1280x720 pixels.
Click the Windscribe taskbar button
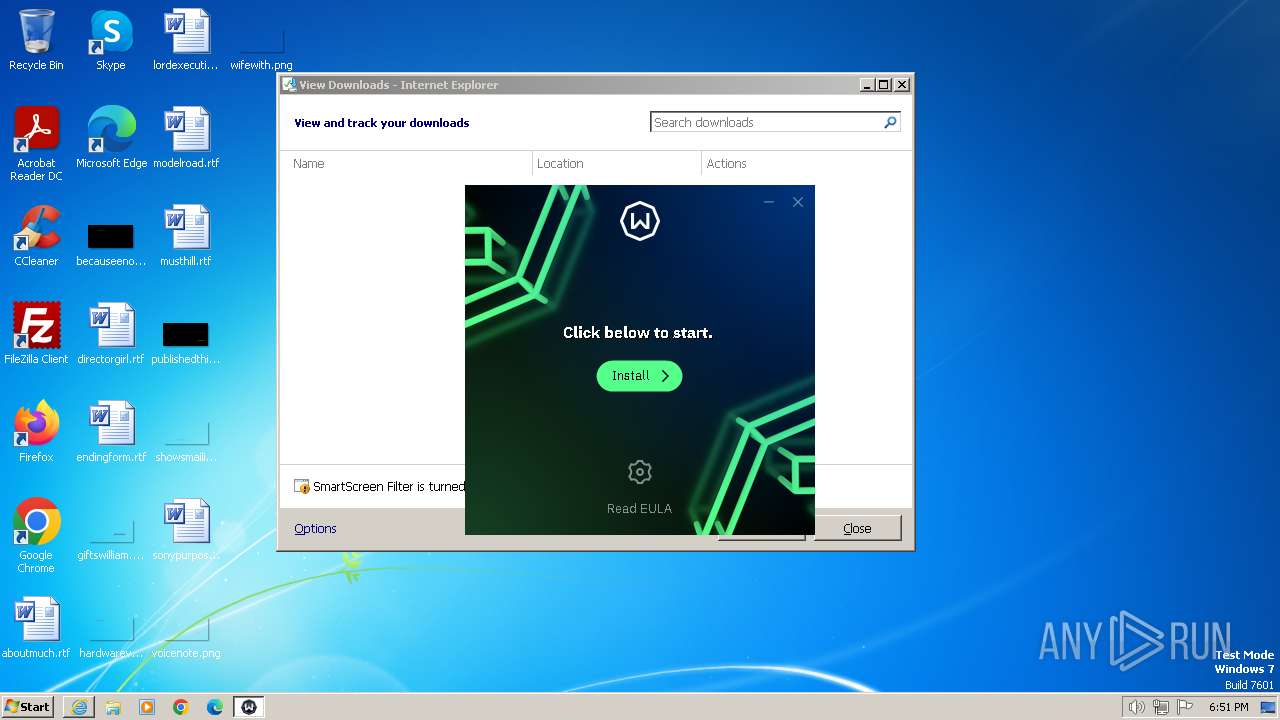[249, 707]
